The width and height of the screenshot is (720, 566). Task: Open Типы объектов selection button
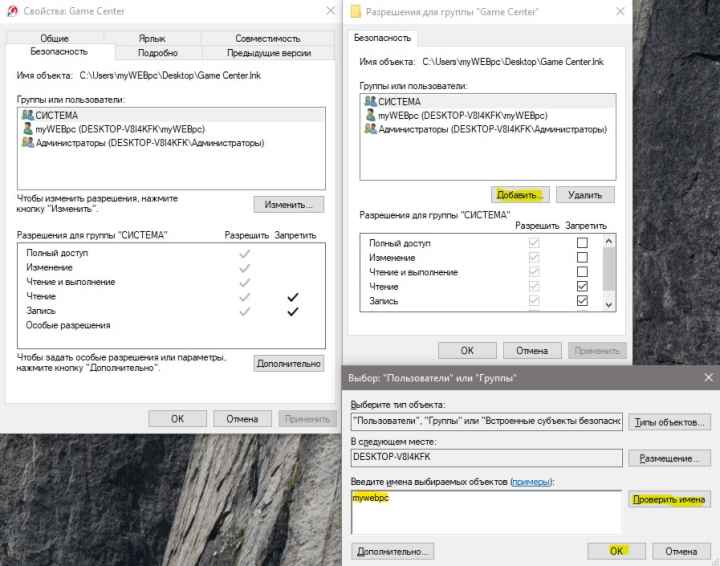669,422
